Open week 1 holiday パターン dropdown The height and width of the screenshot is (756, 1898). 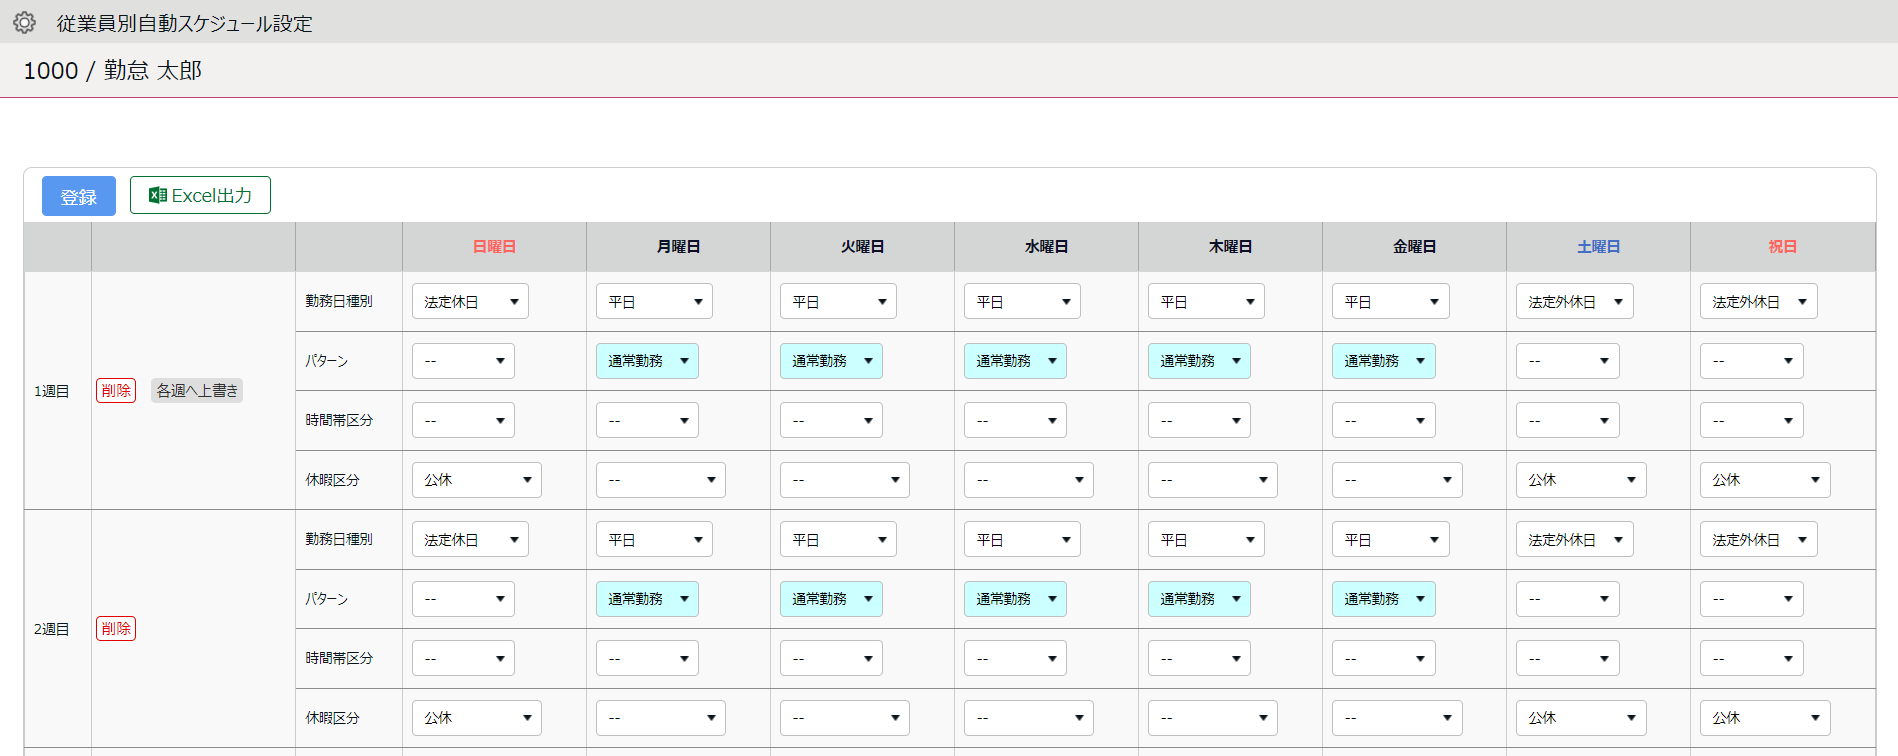click(1751, 361)
